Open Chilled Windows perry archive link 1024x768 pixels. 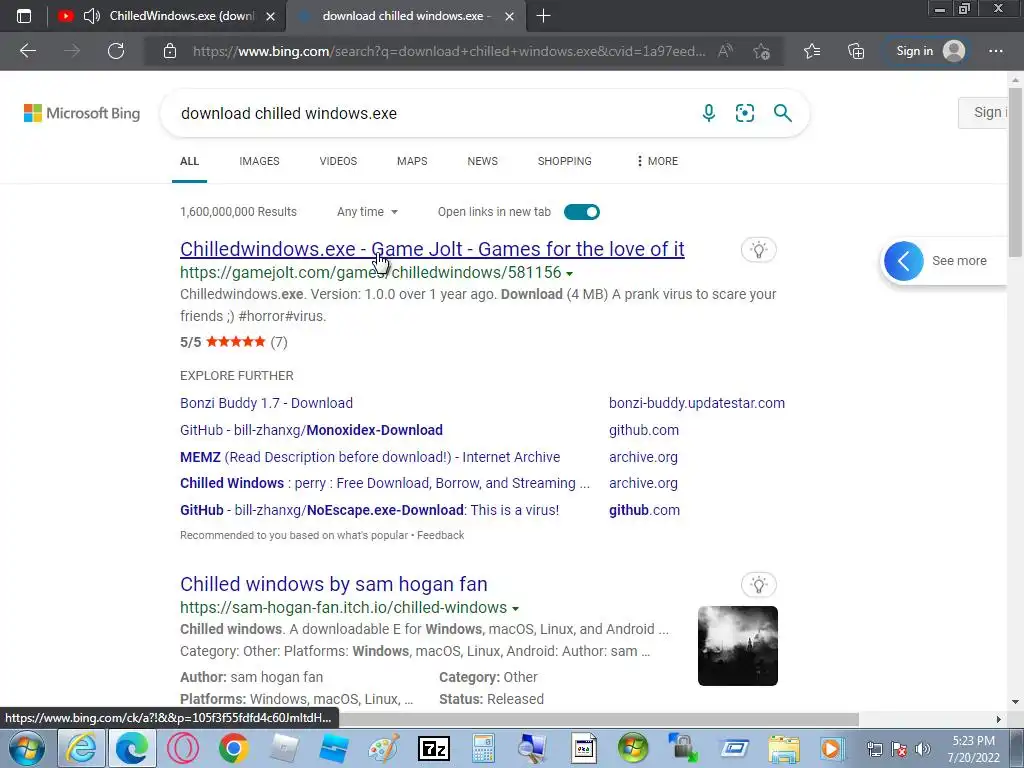pyautogui.click(x=385, y=483)
